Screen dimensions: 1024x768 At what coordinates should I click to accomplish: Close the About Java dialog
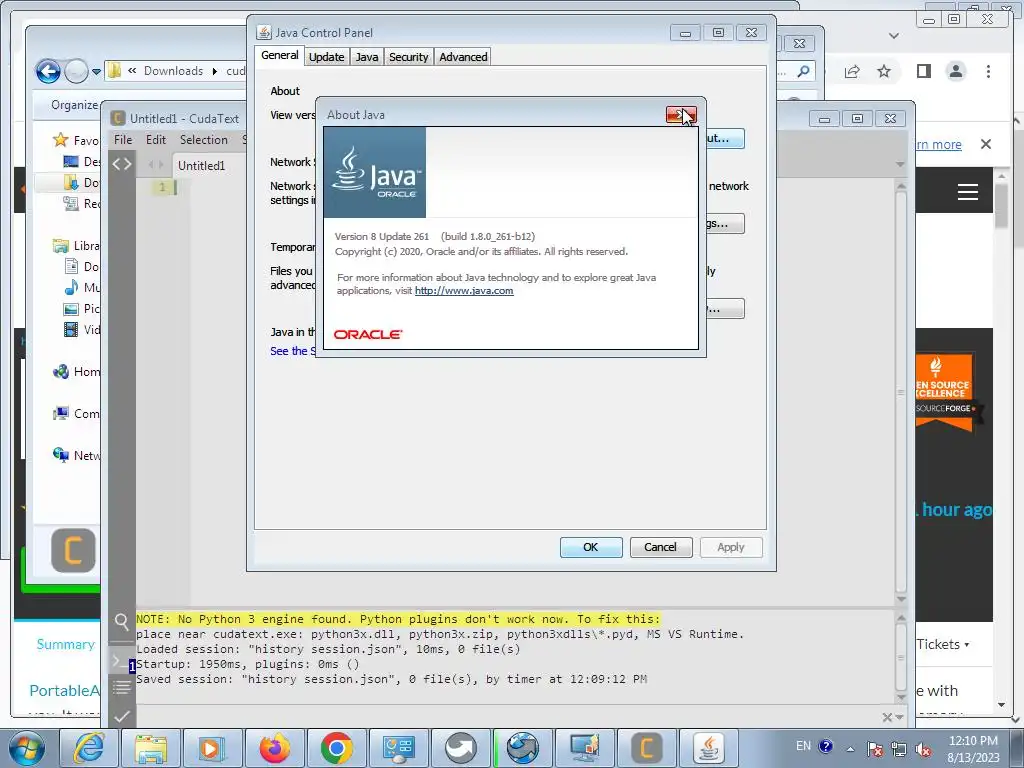[x=681, y=115]
